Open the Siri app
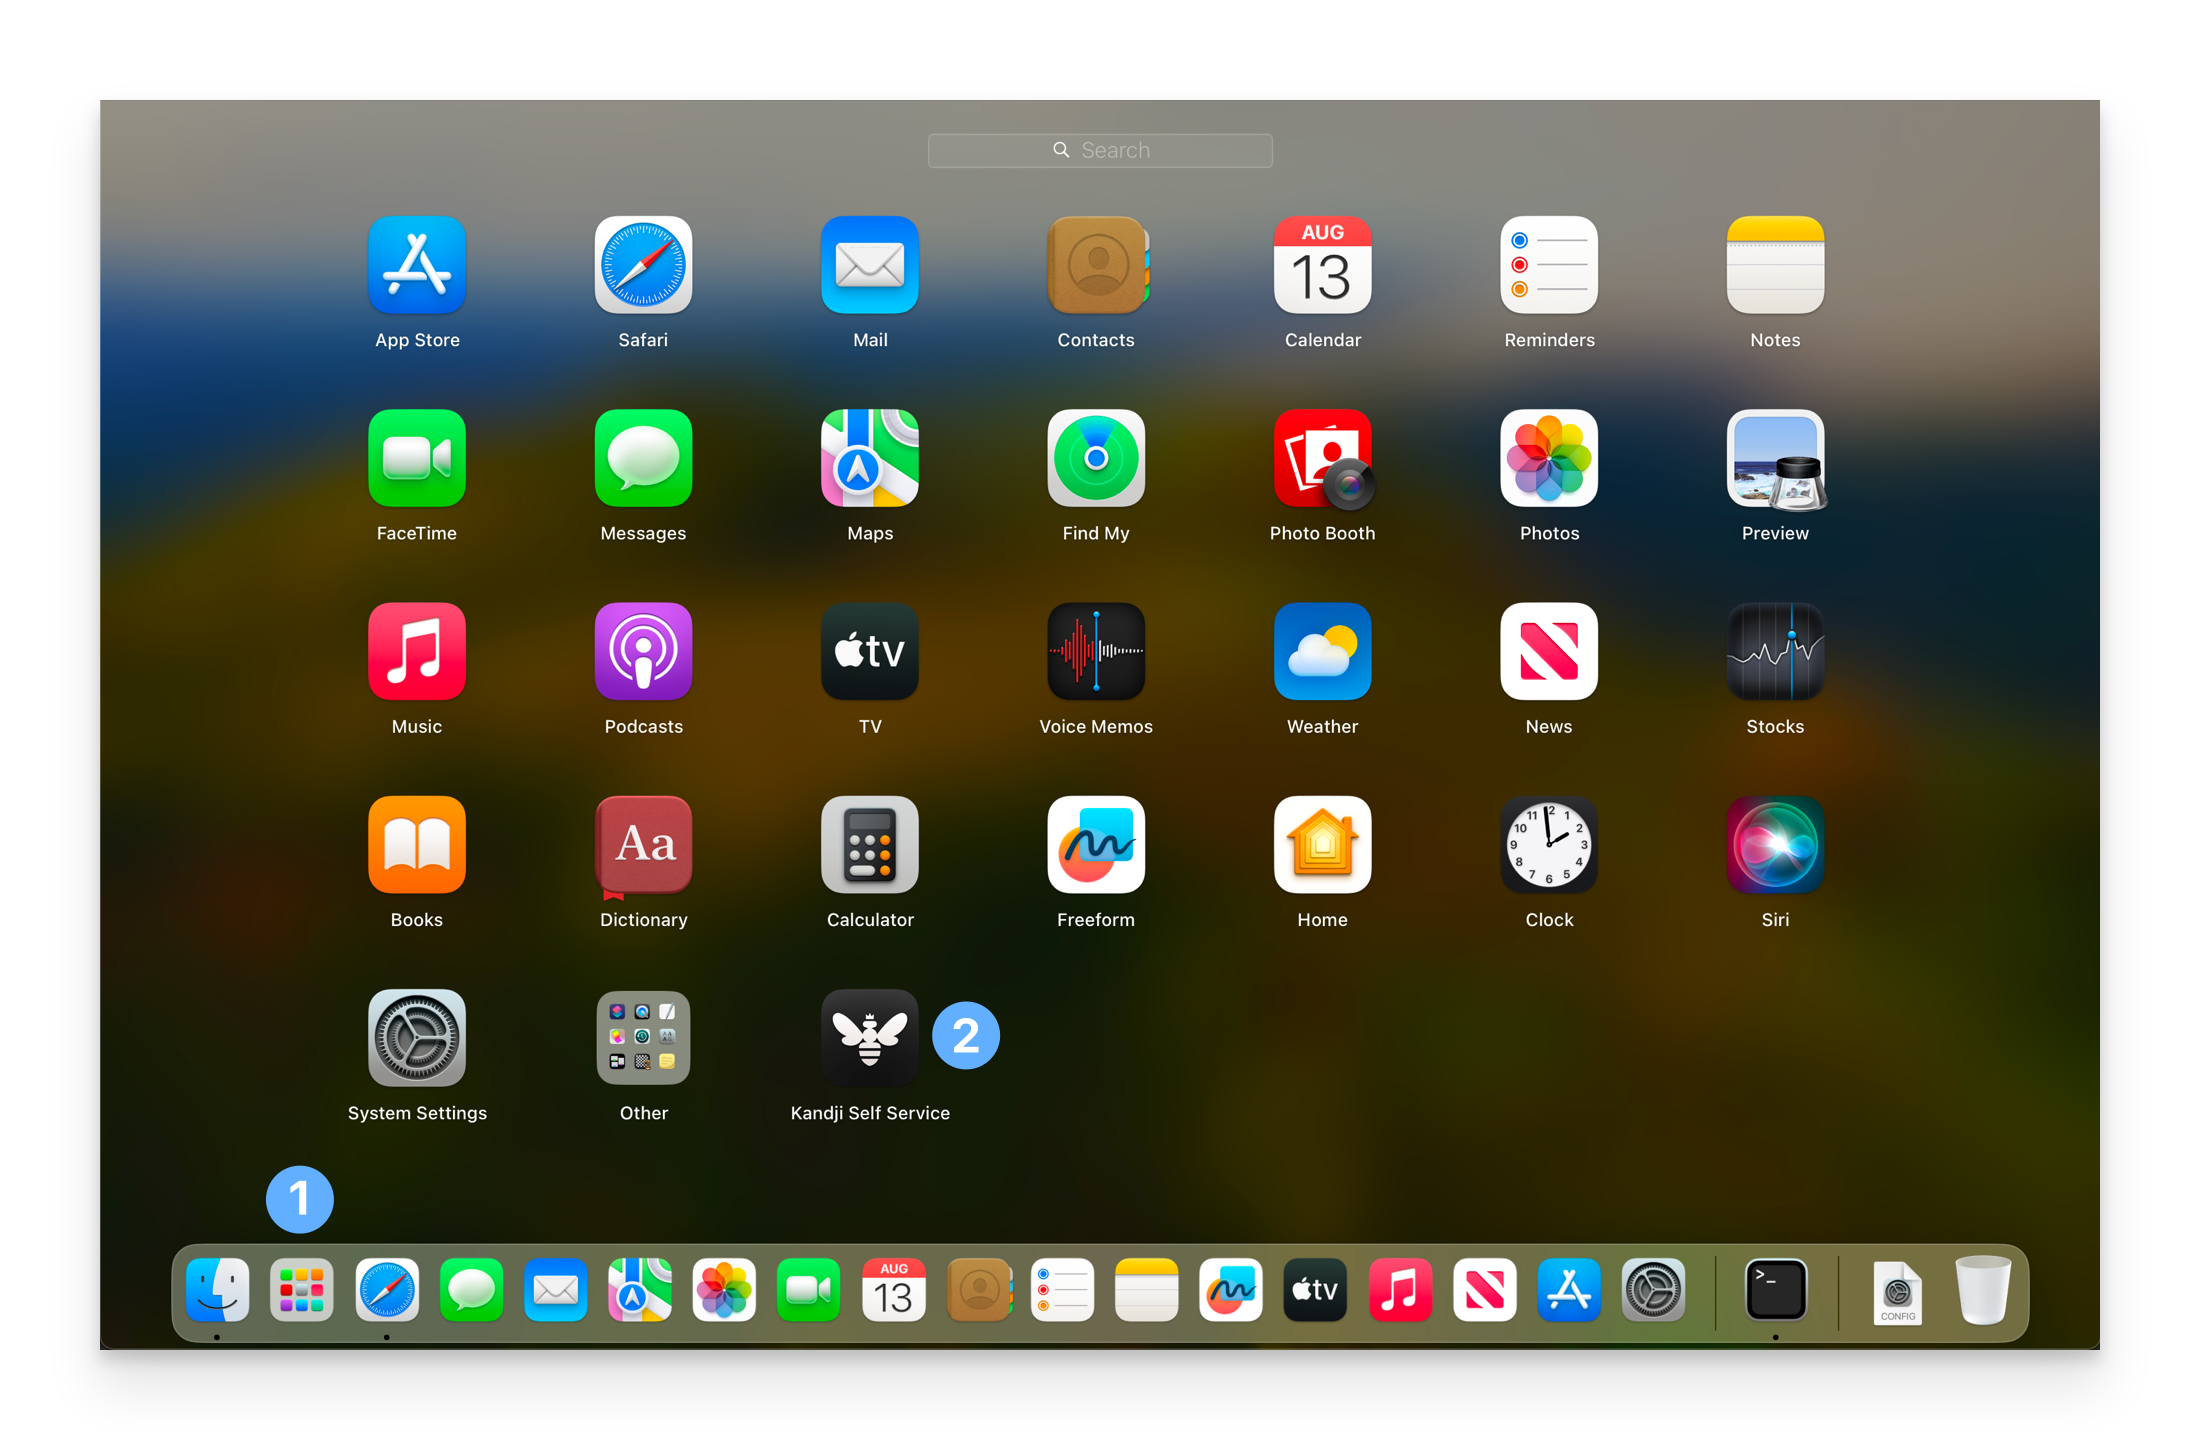This screenshot has height=1450, width=2200. tap(1775, 845)
